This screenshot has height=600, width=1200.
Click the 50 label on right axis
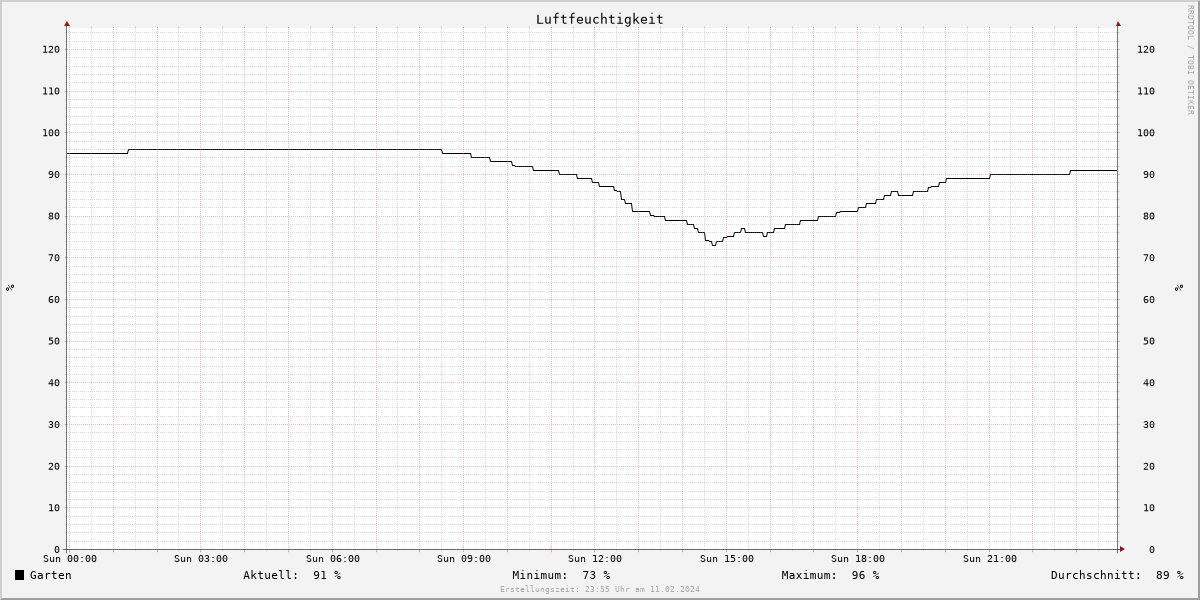(1149, 341)
